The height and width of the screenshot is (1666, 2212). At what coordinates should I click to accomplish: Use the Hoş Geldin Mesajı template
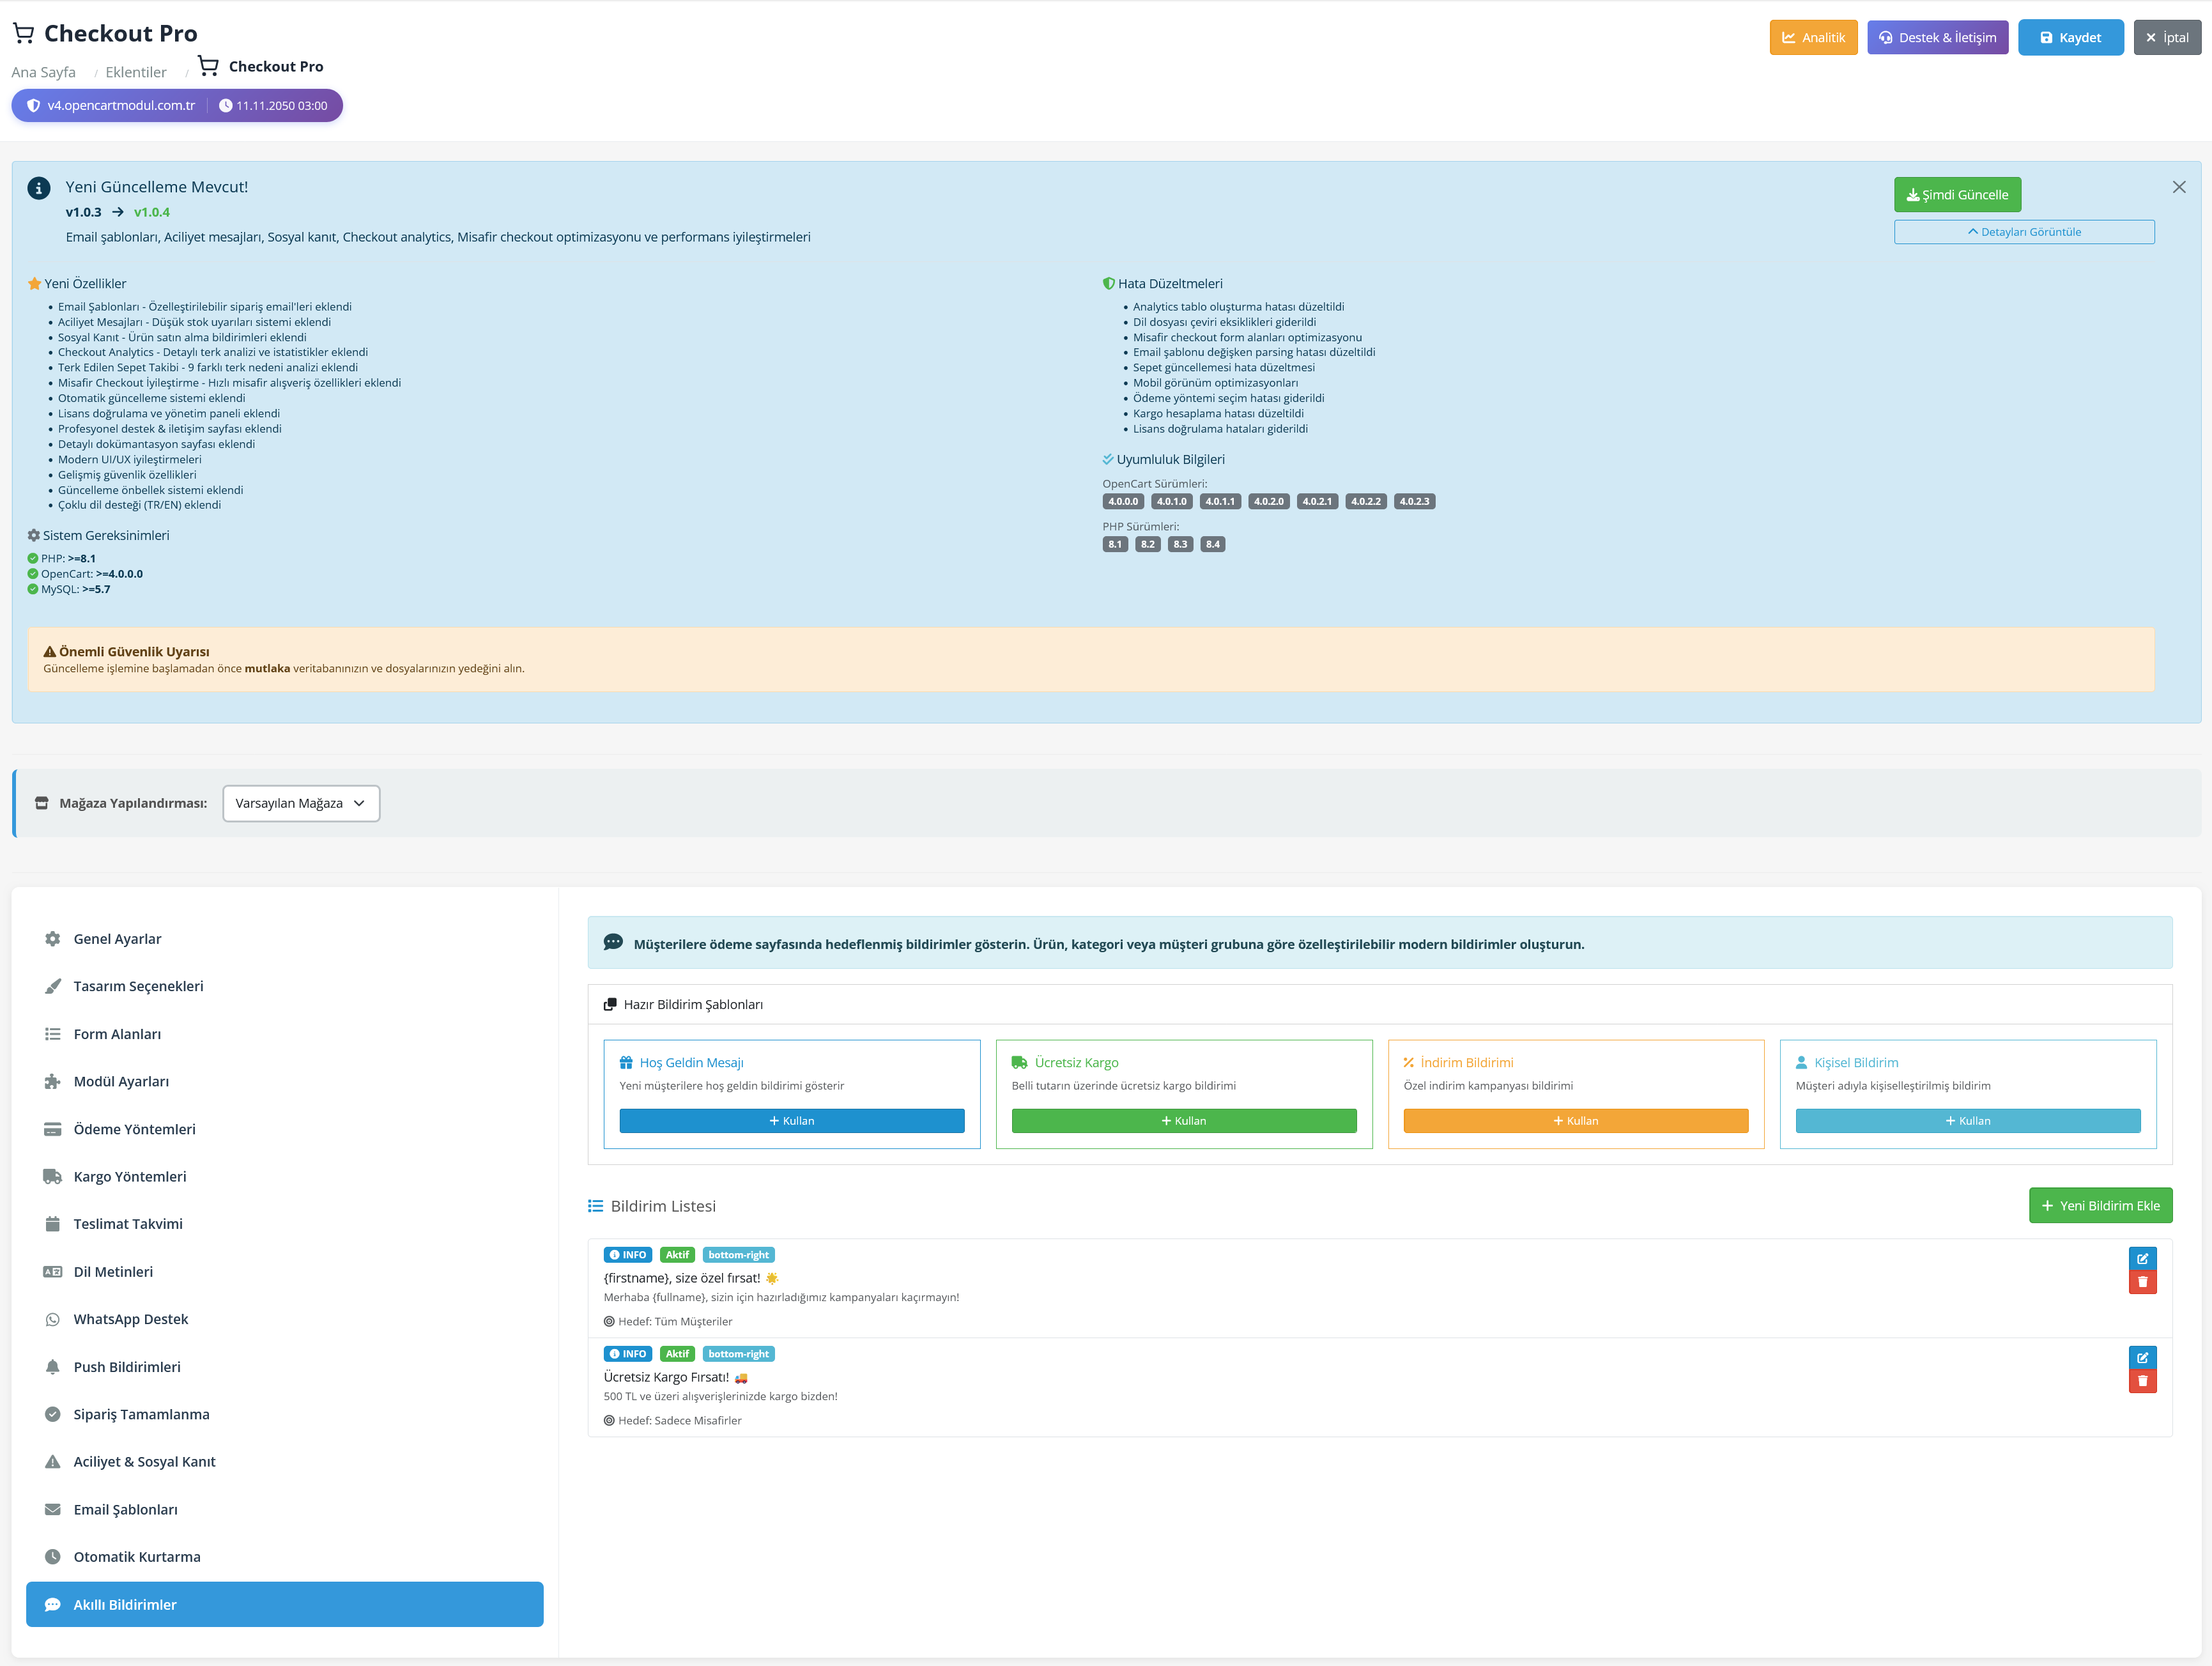(791, 1121)
